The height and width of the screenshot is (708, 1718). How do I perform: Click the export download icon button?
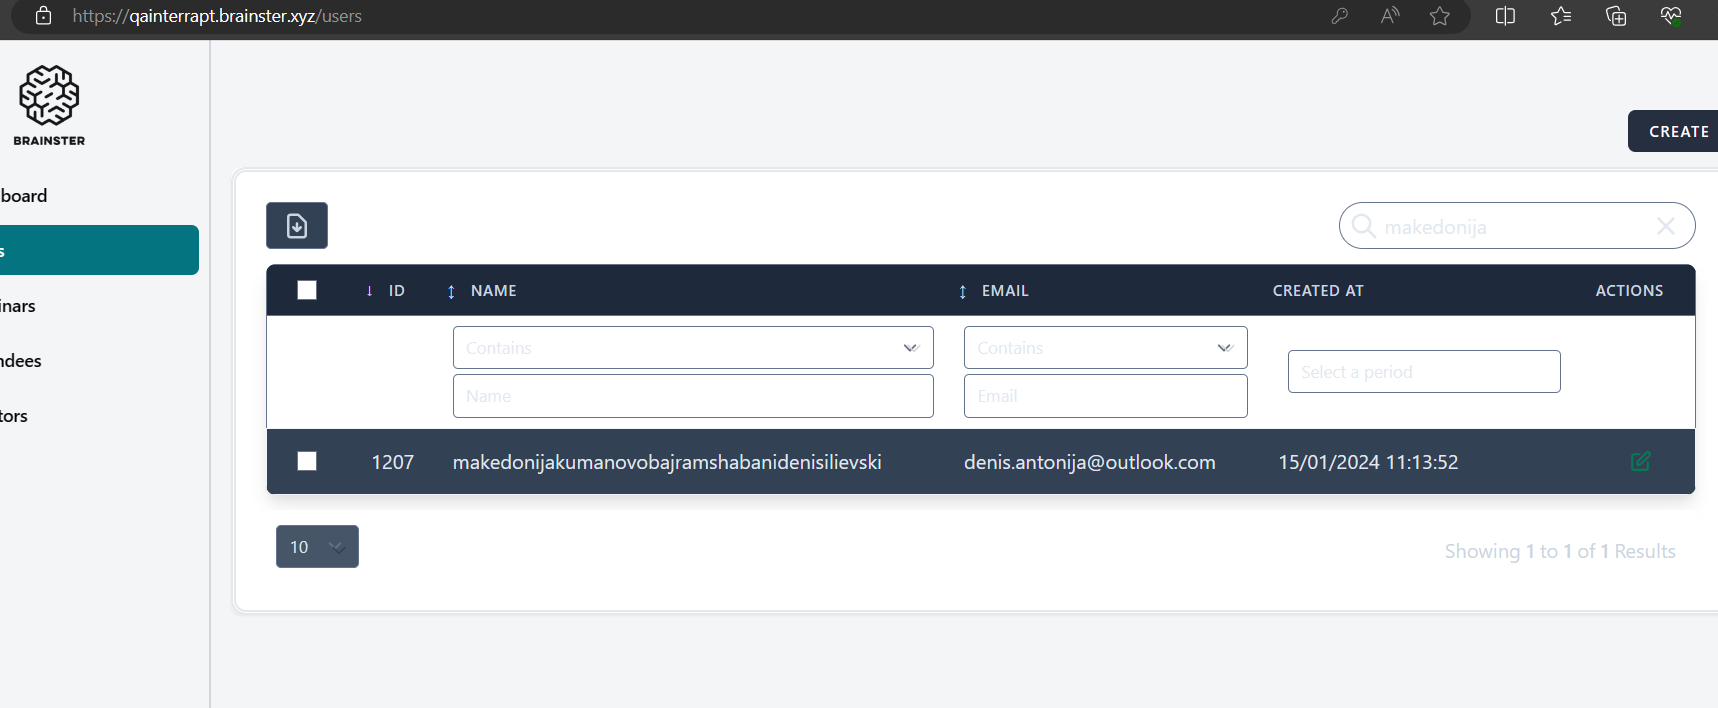tap(297, 226)
